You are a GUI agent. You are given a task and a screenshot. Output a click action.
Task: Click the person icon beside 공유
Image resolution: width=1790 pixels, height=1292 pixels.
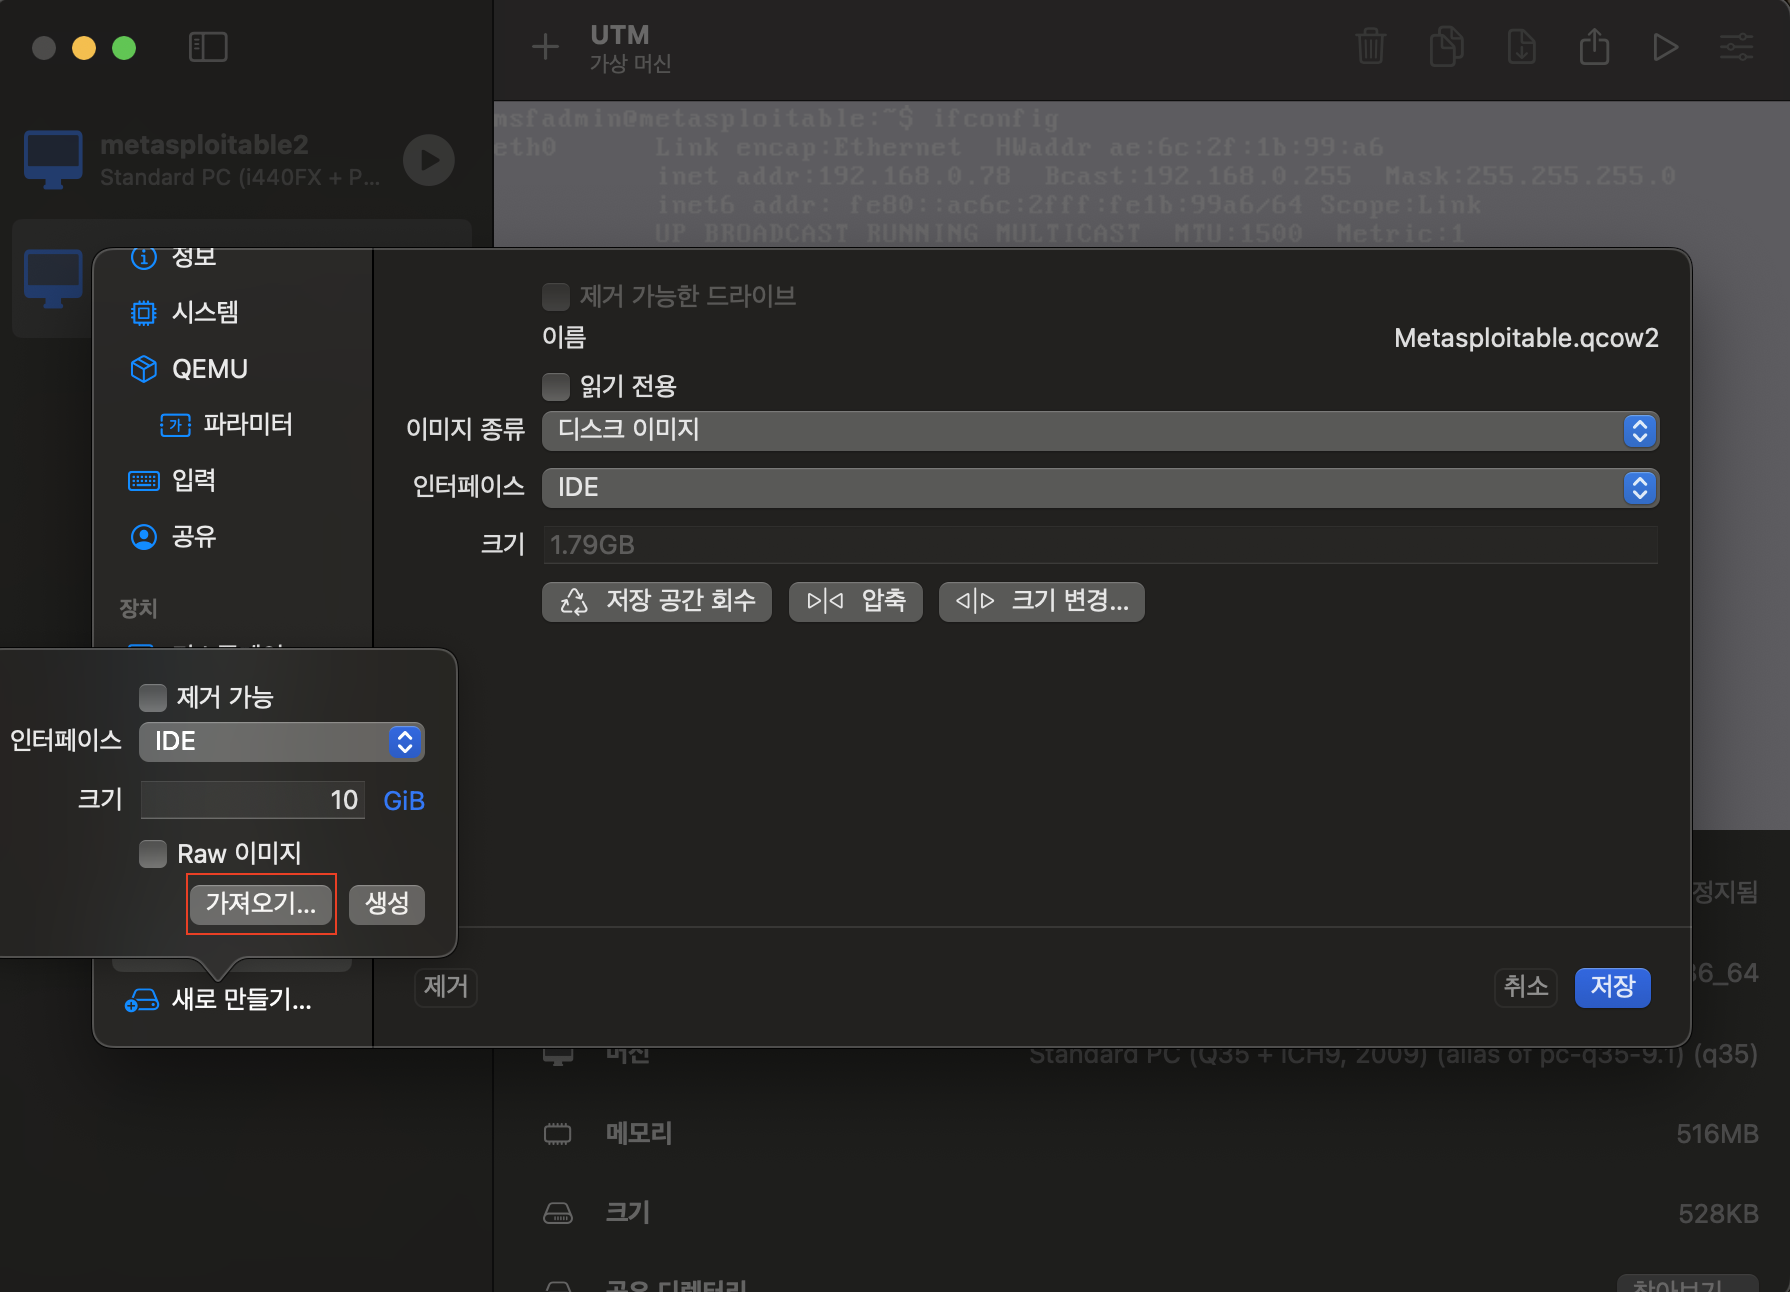pos(144,537)
